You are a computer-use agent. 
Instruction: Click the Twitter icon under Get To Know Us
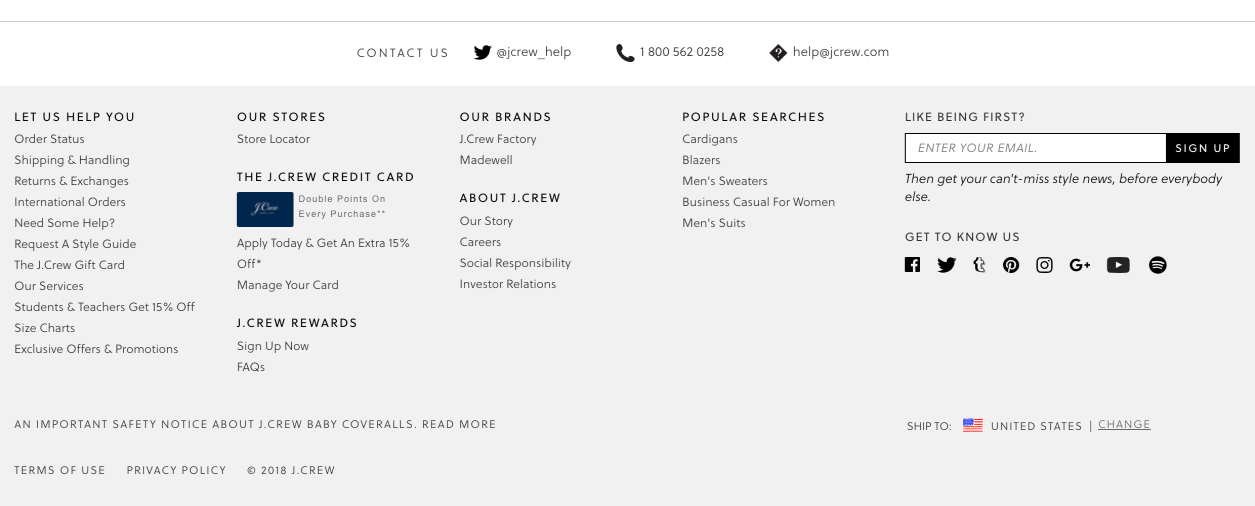click(x=946, y=265)
